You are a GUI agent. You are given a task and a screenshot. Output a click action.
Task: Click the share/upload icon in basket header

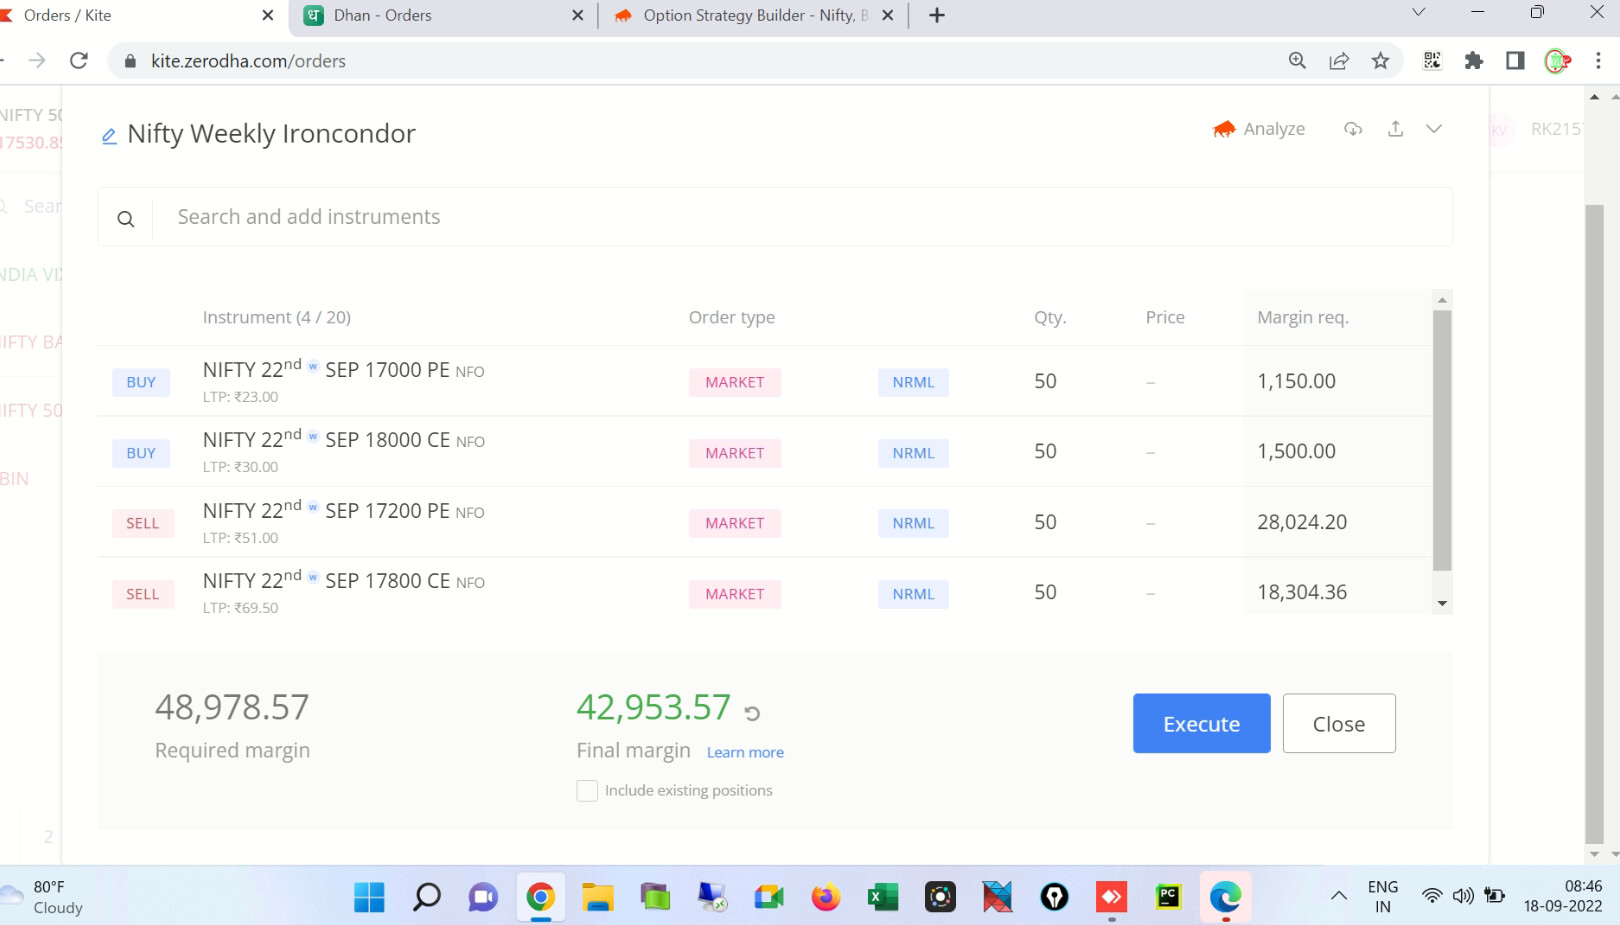pyautogui.click(x=1395, y=129)
